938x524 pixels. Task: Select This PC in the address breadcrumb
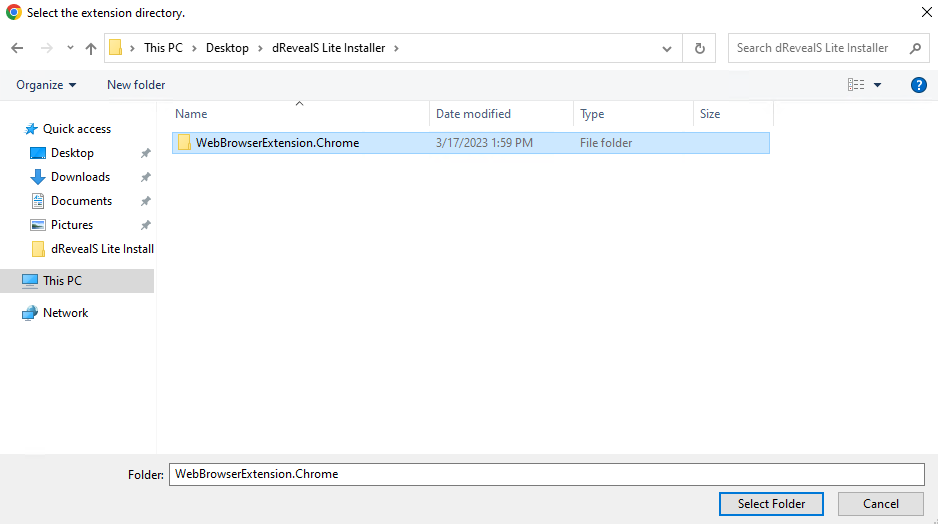(x=163, y=48)
